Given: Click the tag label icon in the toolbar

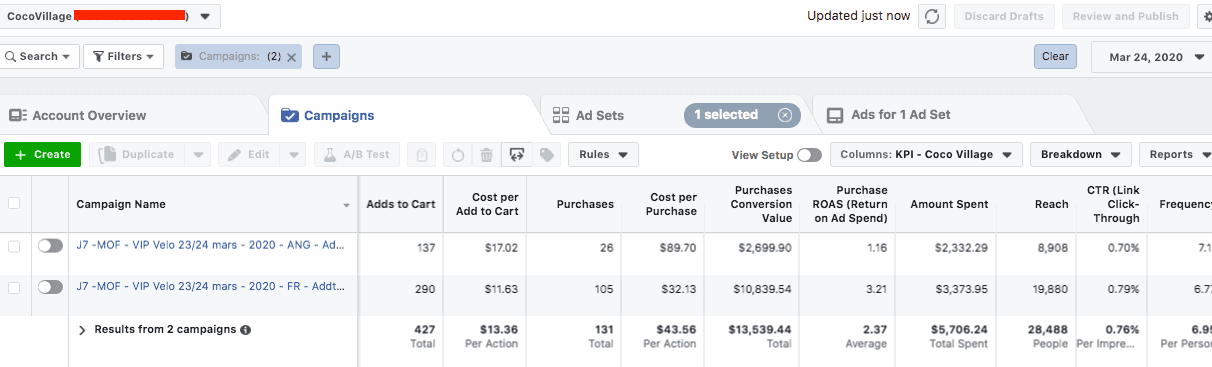Looking at the screenshot, I should click(546, 155).
